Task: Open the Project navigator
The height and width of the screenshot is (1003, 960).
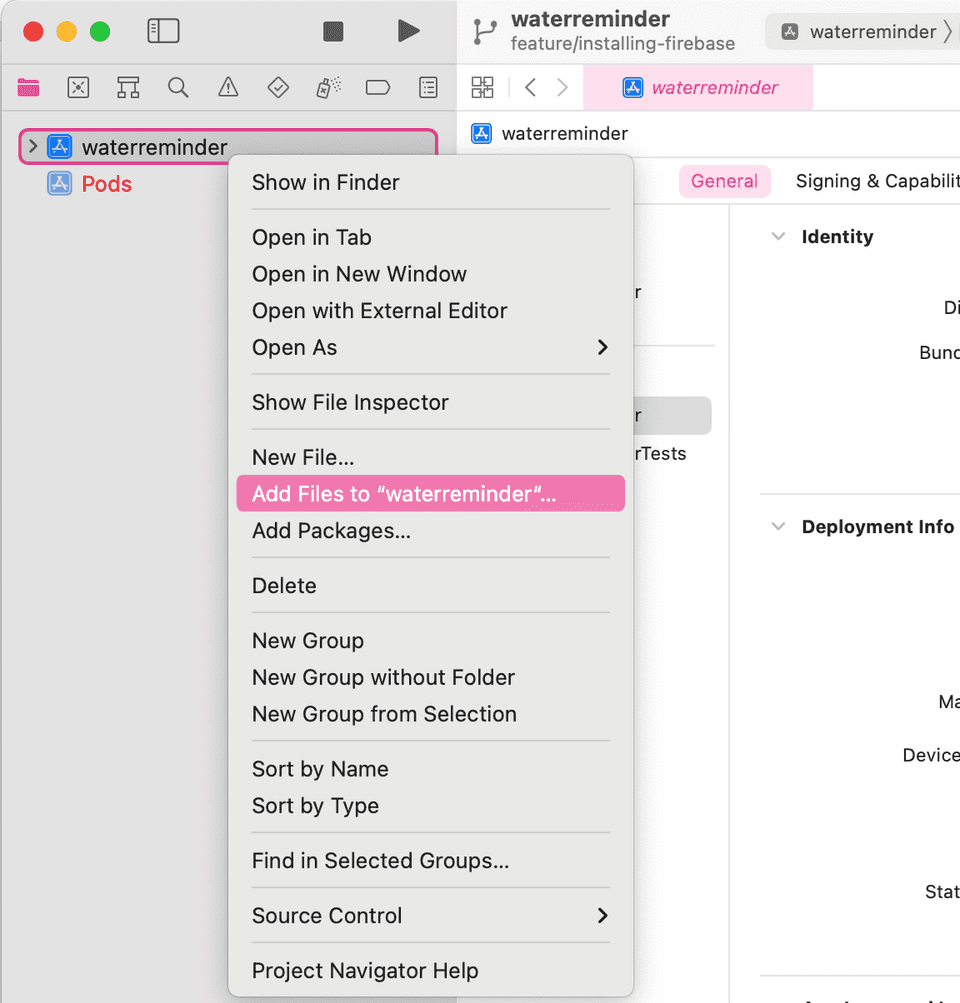Action: tap(28, 88)
